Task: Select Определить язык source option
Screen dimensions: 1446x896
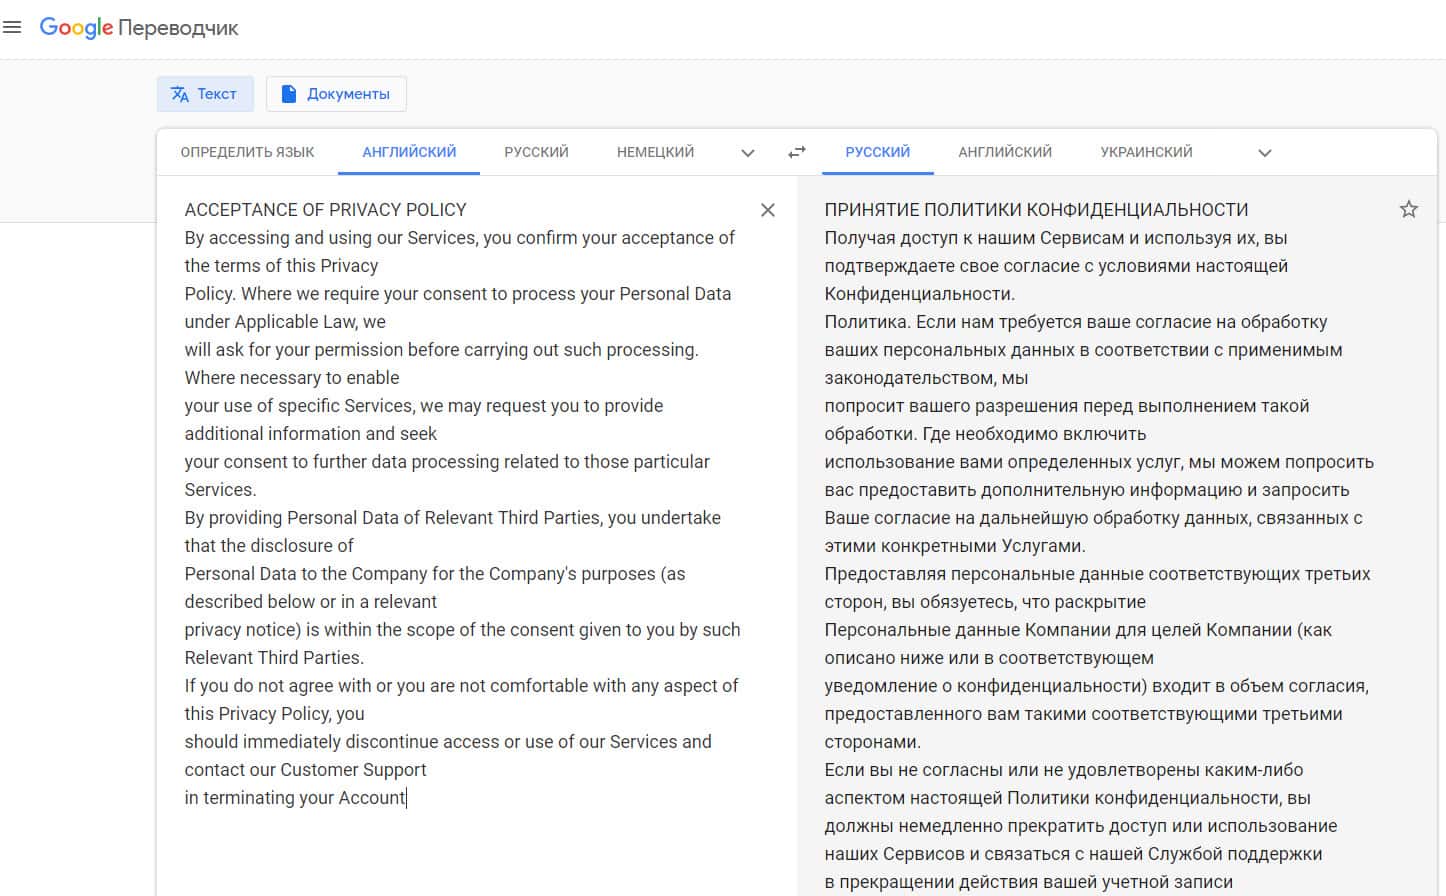Action: coord(247,152)
